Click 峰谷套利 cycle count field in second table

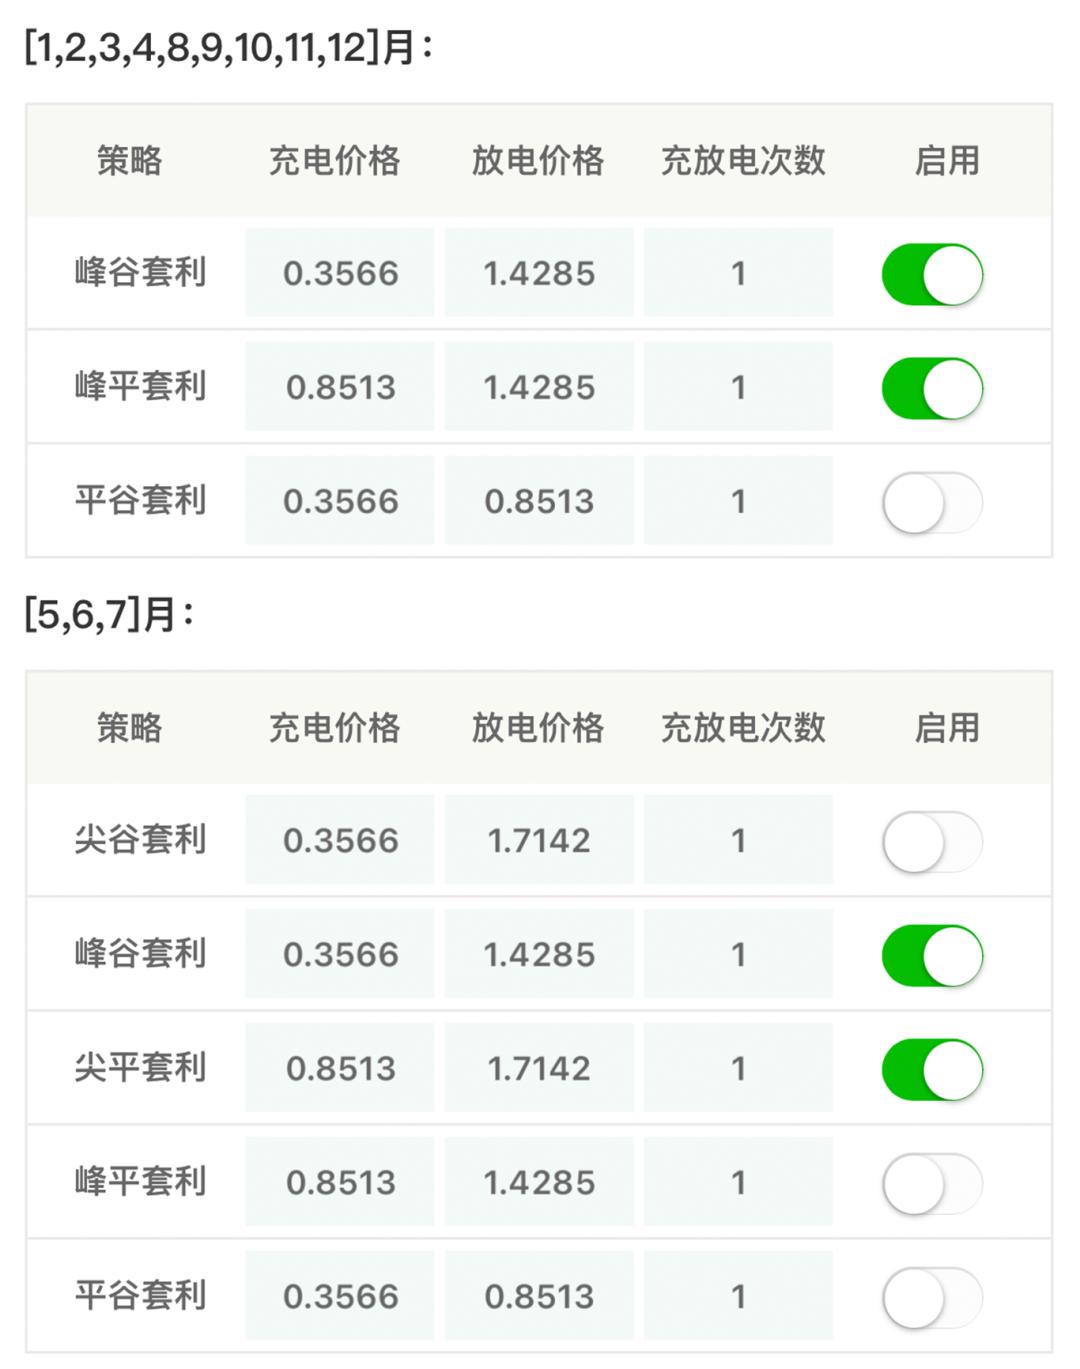(x=738, y=954)
